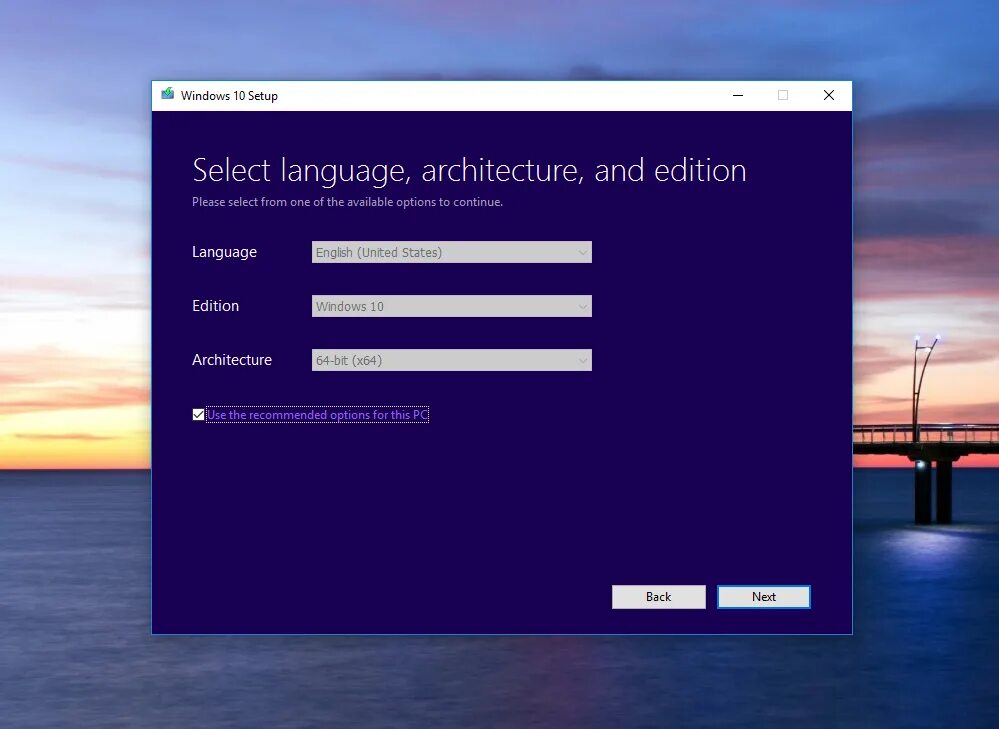
Task: Minimize the Windows 10 Setup window
Action: 738,96
